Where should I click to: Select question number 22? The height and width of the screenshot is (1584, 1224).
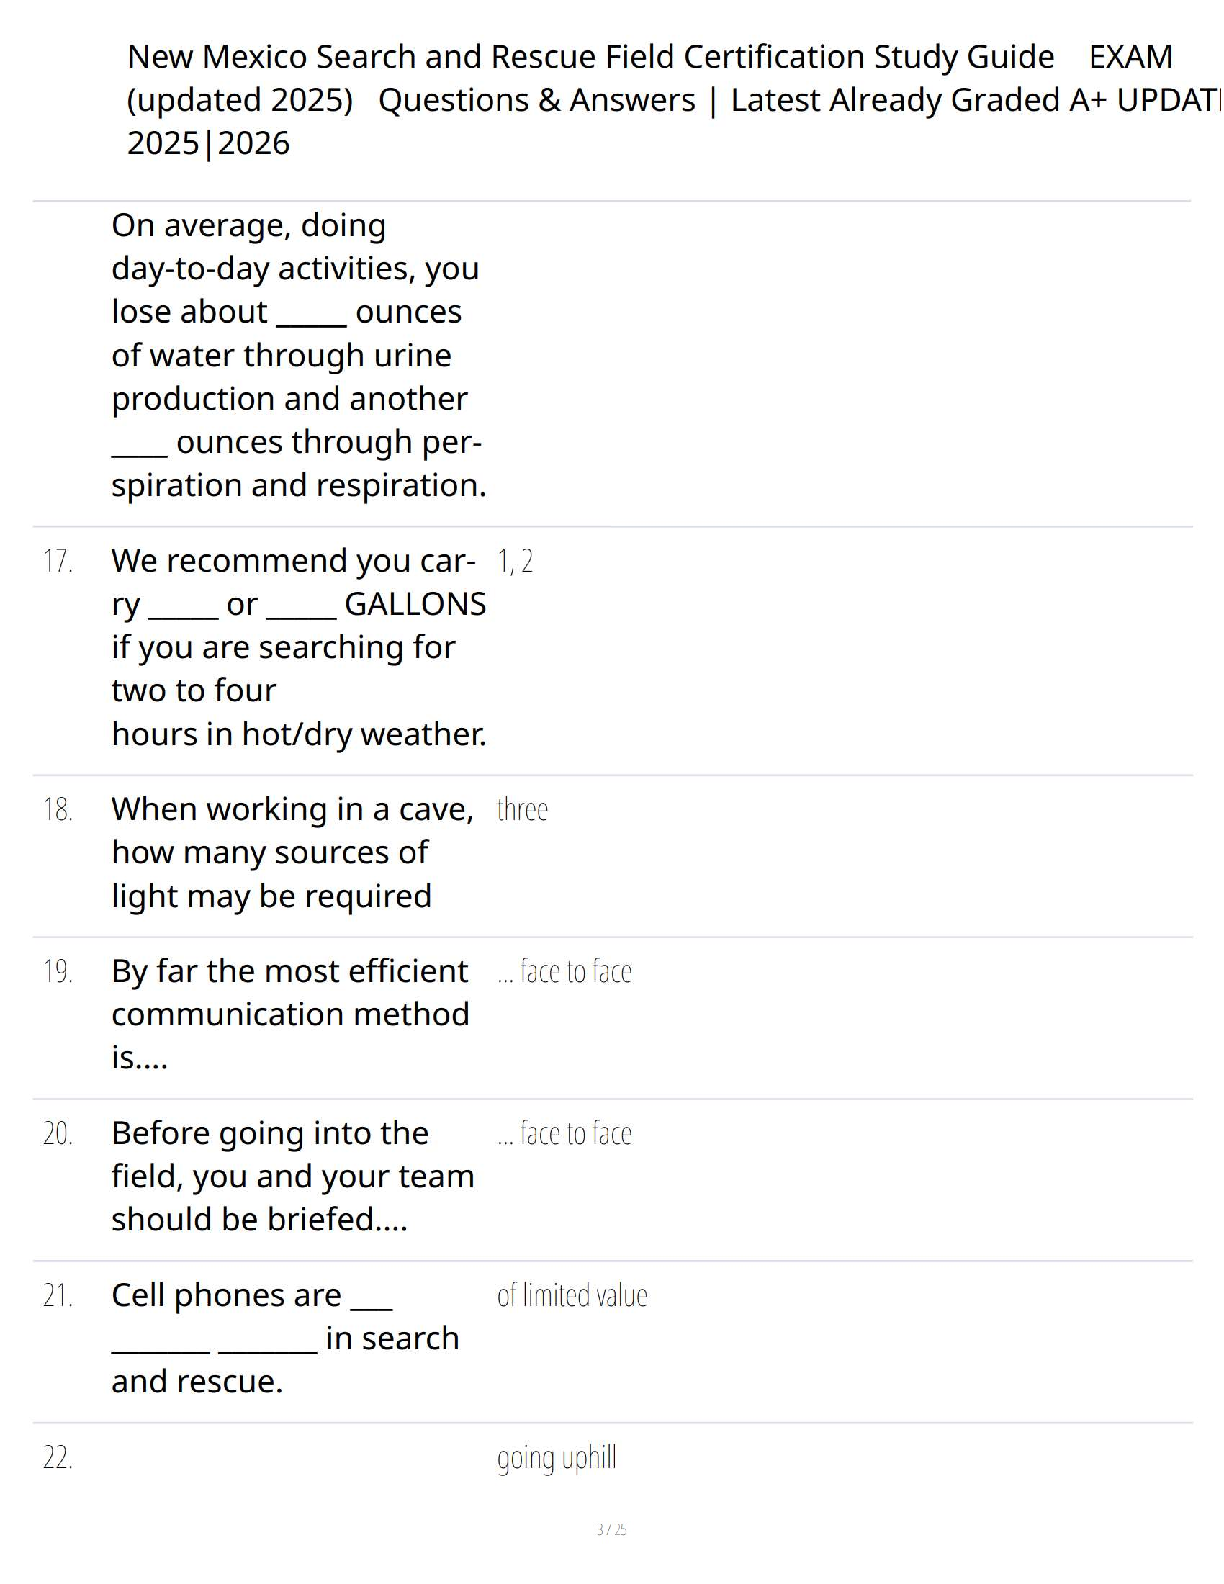coord(58,1457)
